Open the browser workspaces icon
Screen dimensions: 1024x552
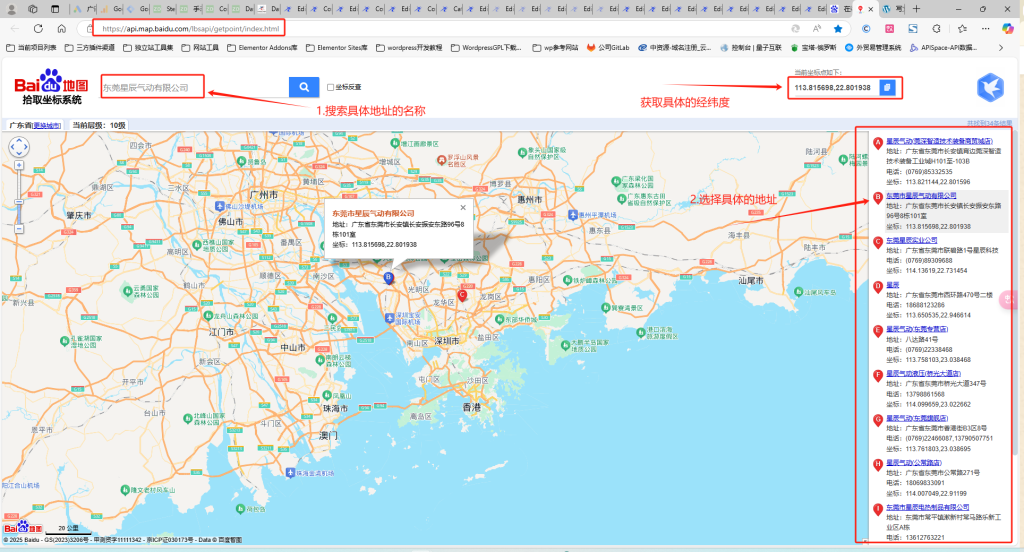[x=33, y=9]
